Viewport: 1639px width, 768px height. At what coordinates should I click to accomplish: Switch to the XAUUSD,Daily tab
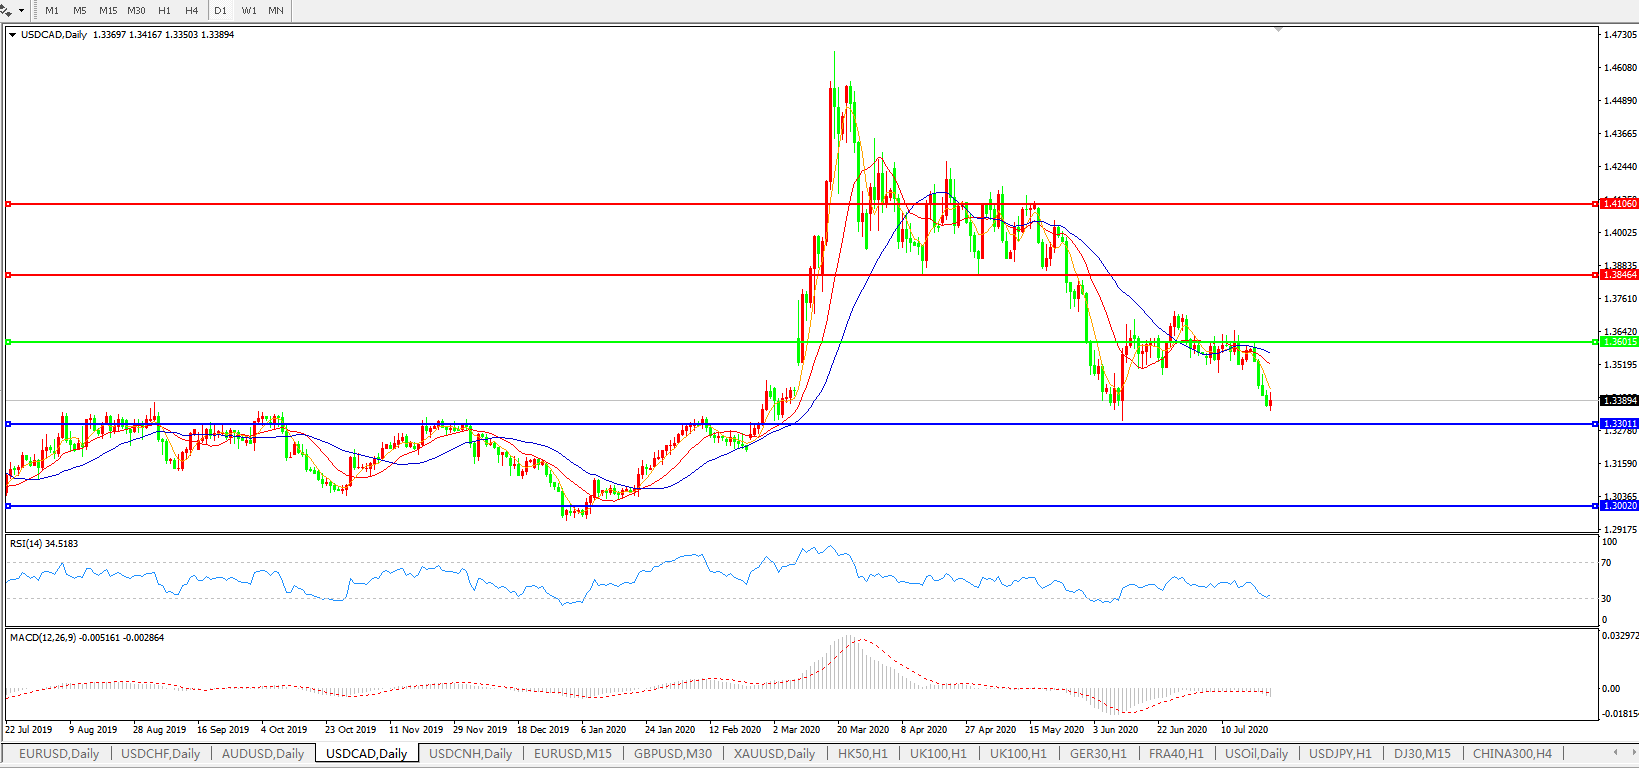(x=774, y=754)
